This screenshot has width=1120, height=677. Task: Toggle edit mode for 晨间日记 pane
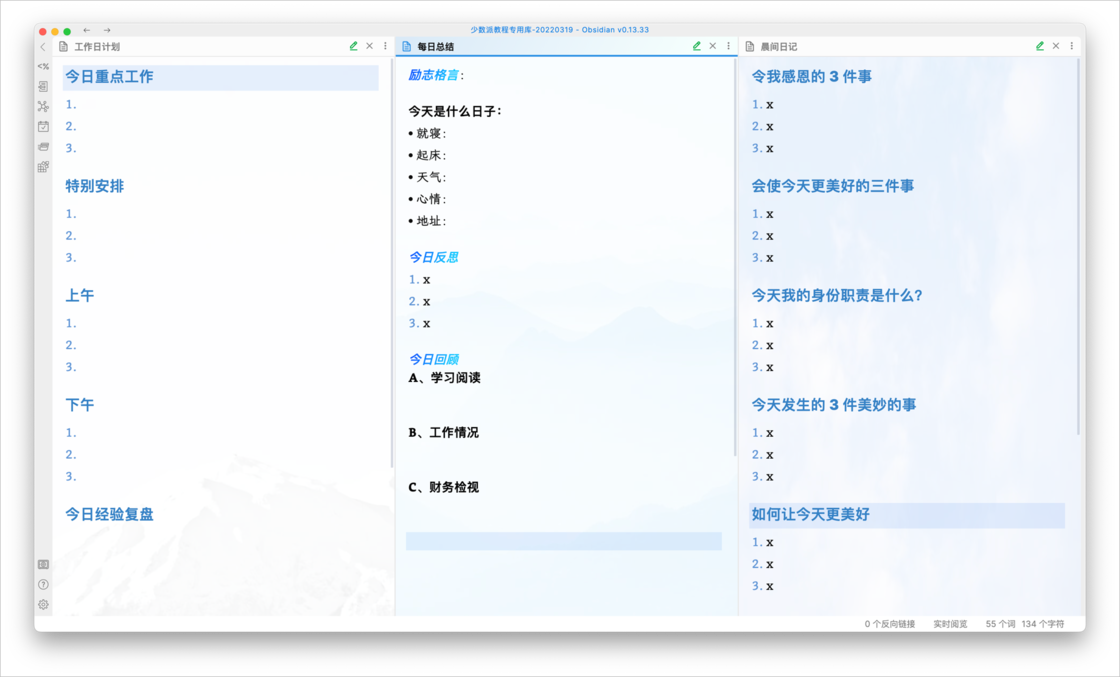coord(1040,46)
